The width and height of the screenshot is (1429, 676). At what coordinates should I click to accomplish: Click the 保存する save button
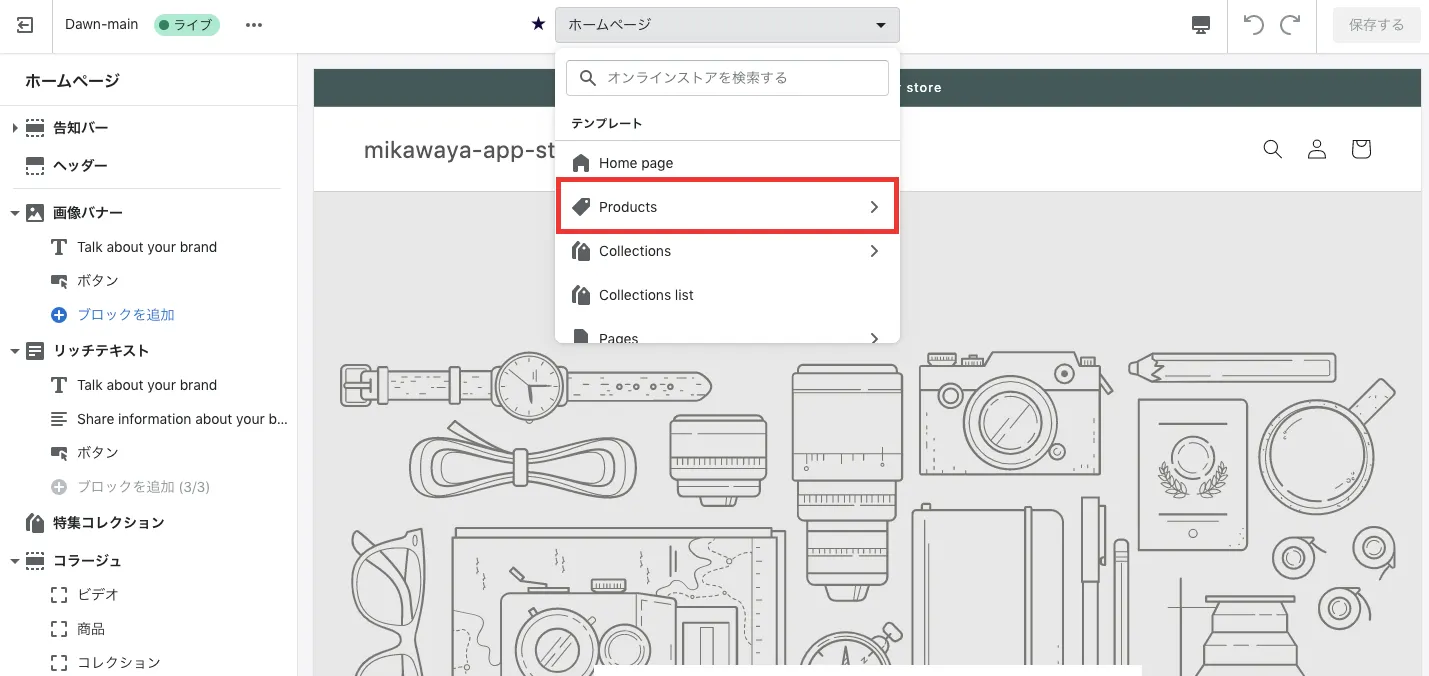[x=1376, y=25]
